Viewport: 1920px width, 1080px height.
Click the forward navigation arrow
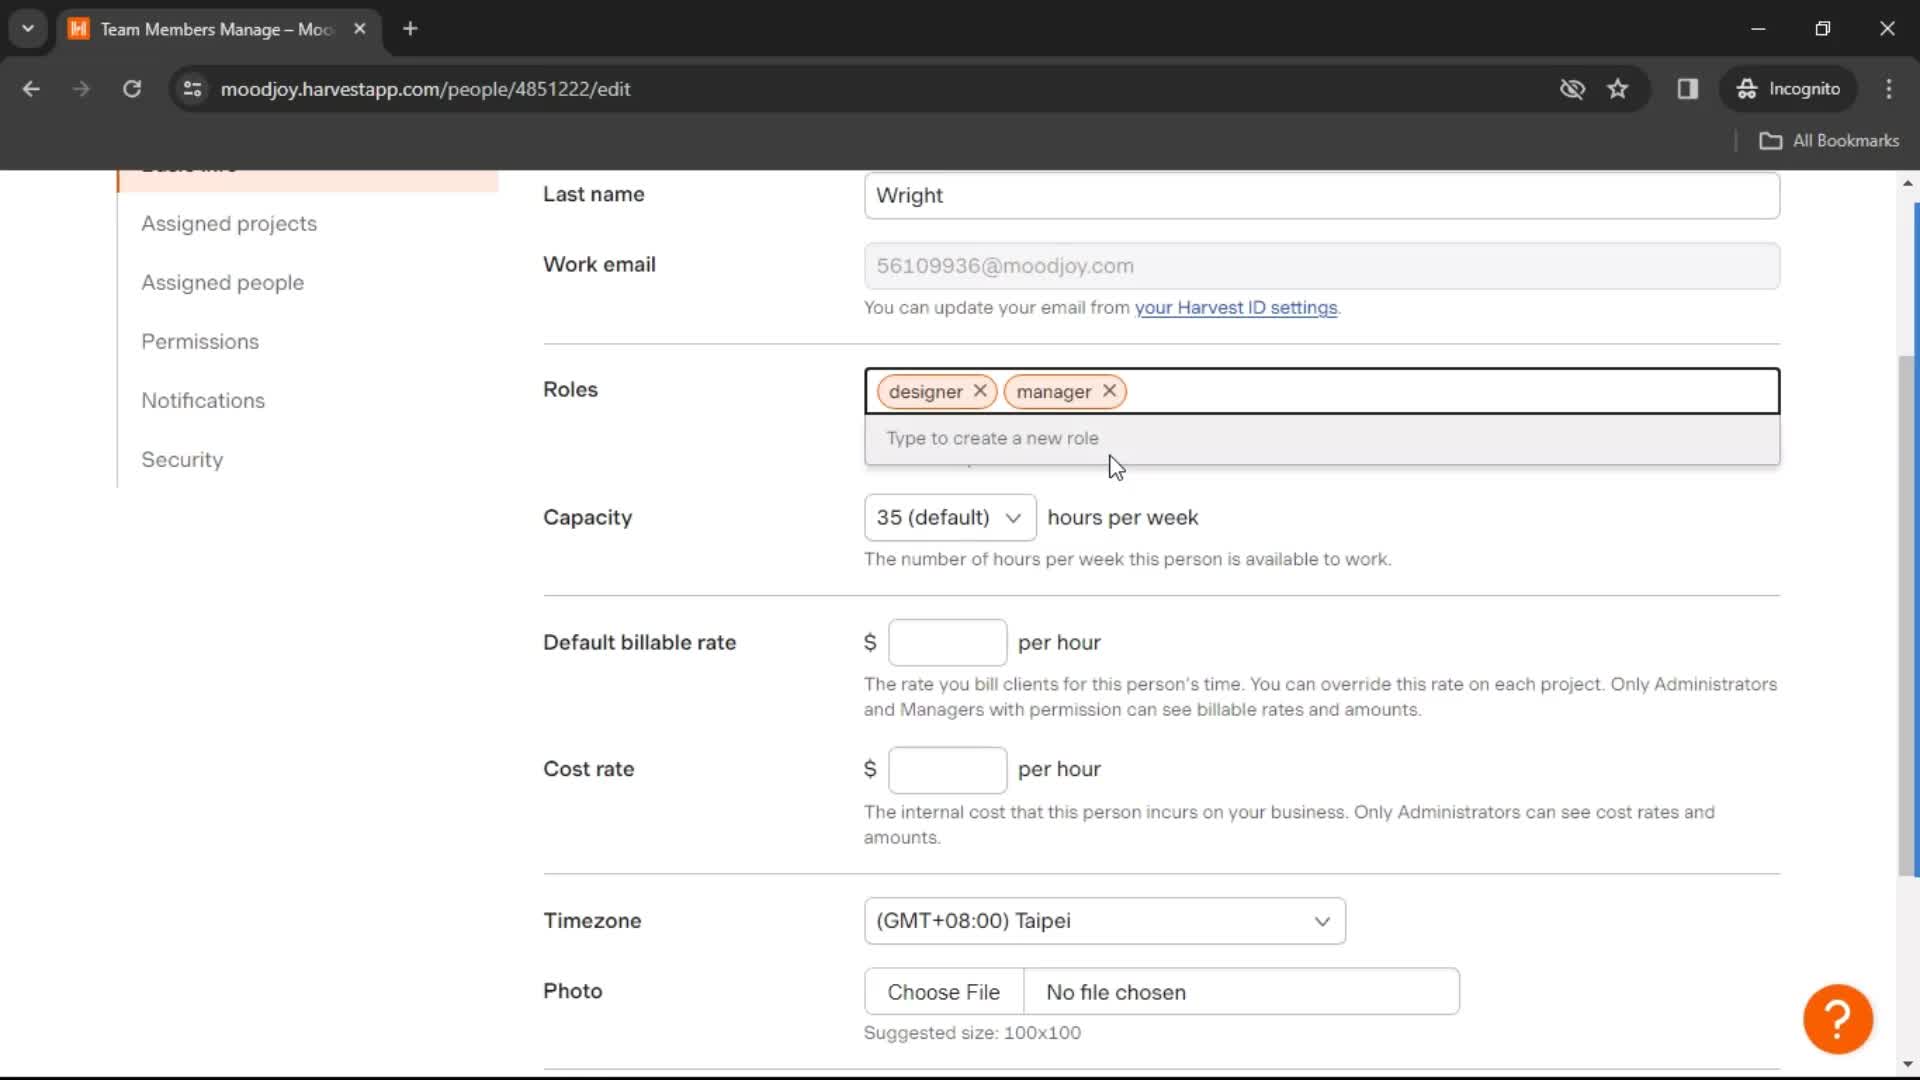point(81,89)
